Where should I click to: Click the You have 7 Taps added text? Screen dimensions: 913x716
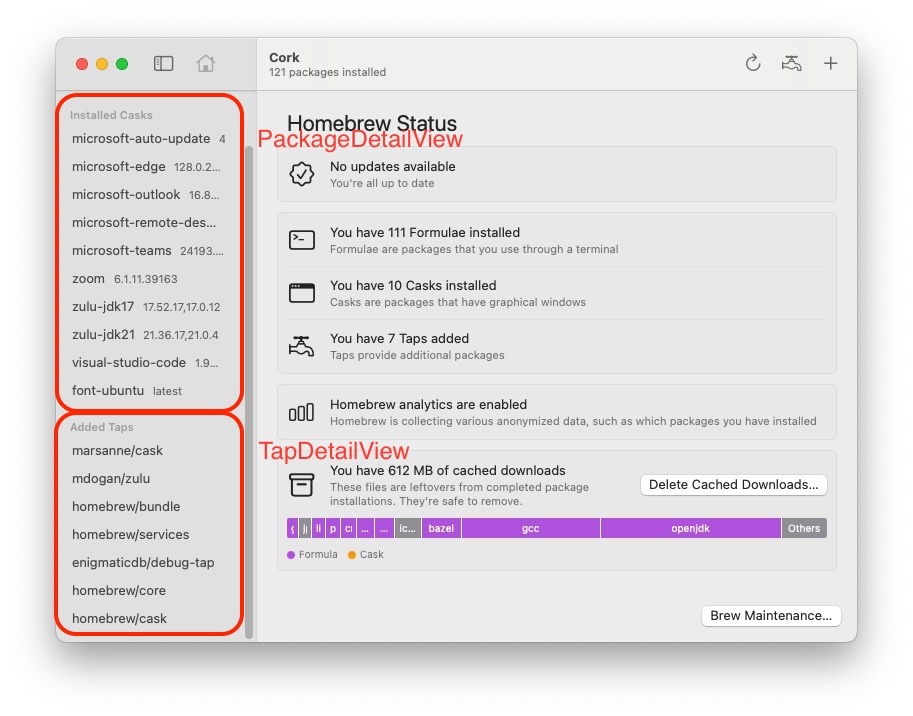[399, 338]
